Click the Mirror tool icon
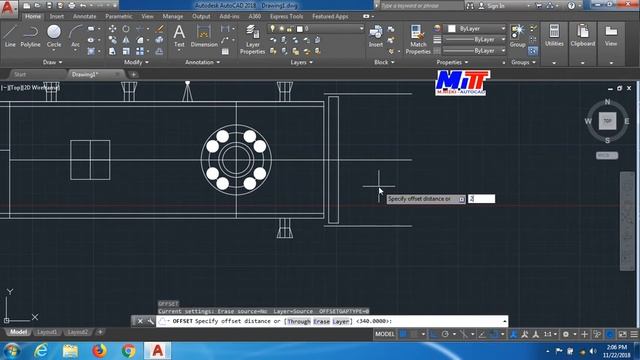 pyautogui.click(x=126, y=40)
